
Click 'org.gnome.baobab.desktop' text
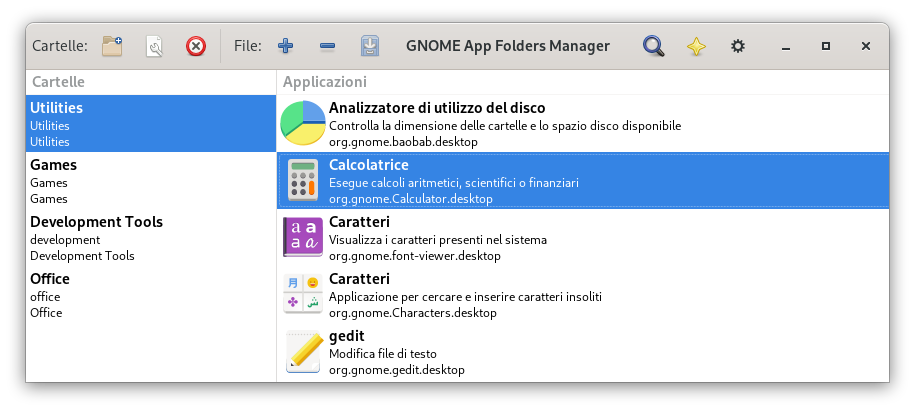click(403, 142)
